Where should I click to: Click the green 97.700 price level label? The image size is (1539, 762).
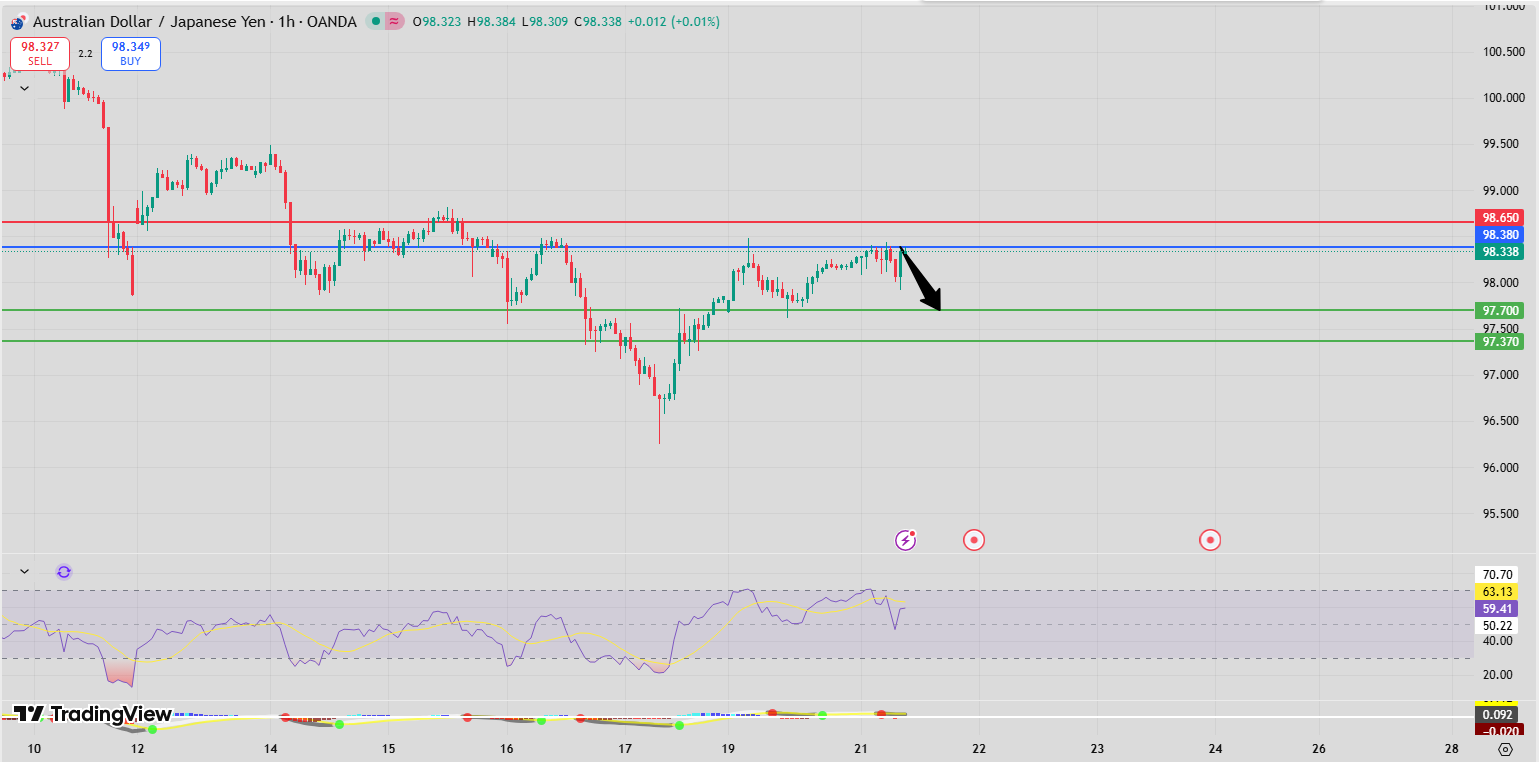(1500, 311)
